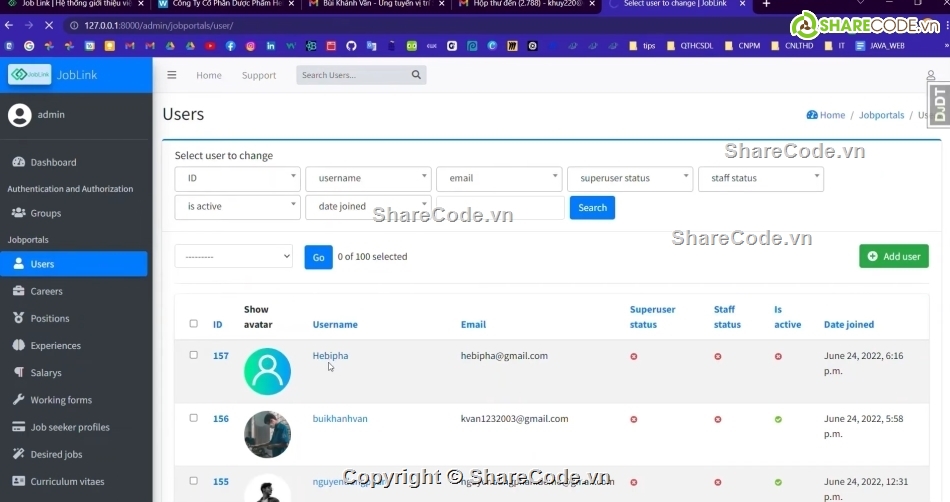
Task: Check the box for user 156
Action: point(193,418)
